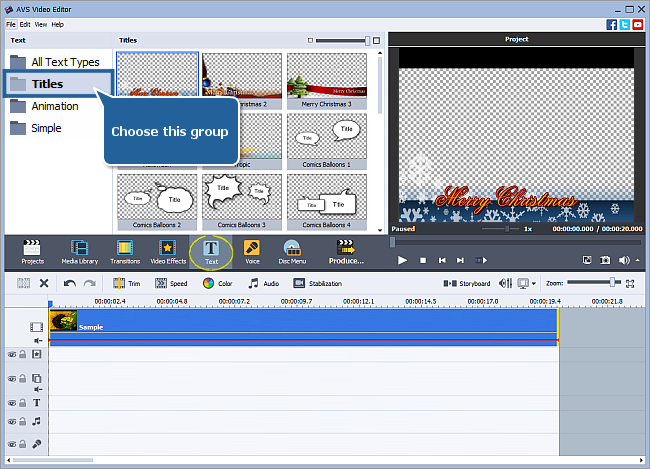Go to next frame
The width and height of the screenshot is (650, 469).
click(460, 260)
